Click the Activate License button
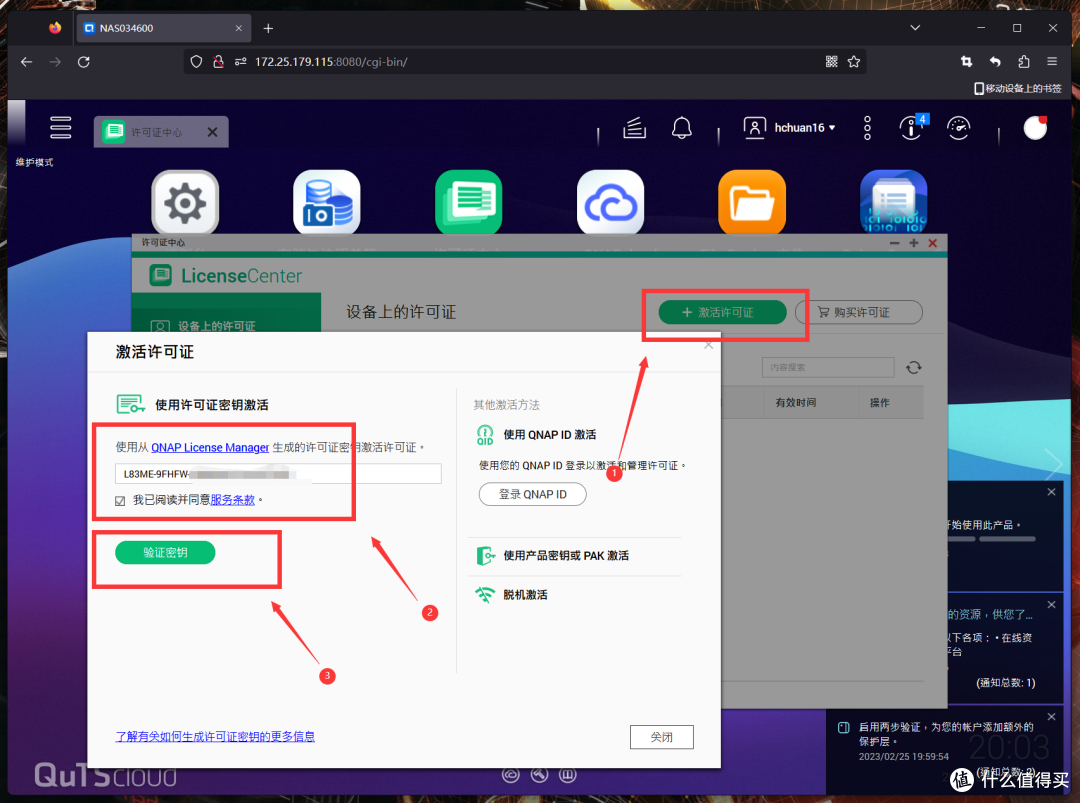1080x803 pixels. tap(723, 312)
